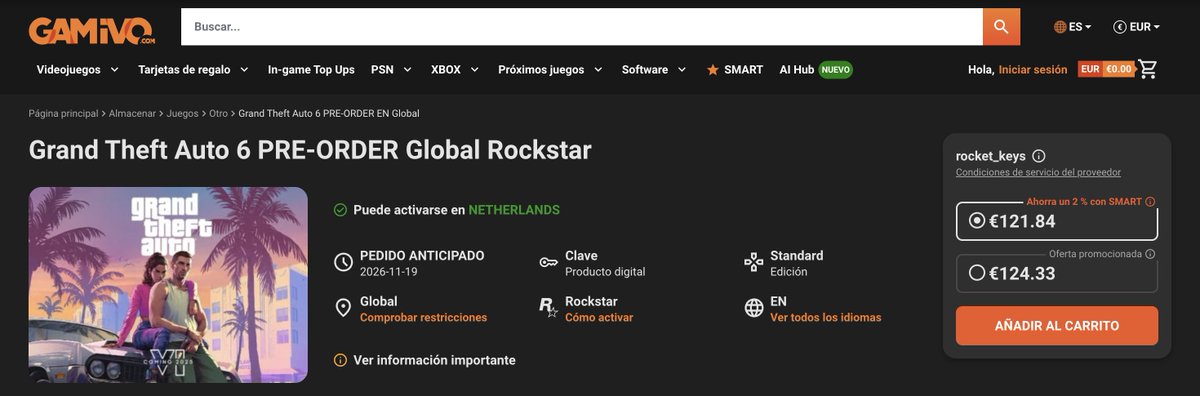Screen dimensions: 1200x396
Task: Click Iniciar sesión link
Action: [x=1033, y=70]
